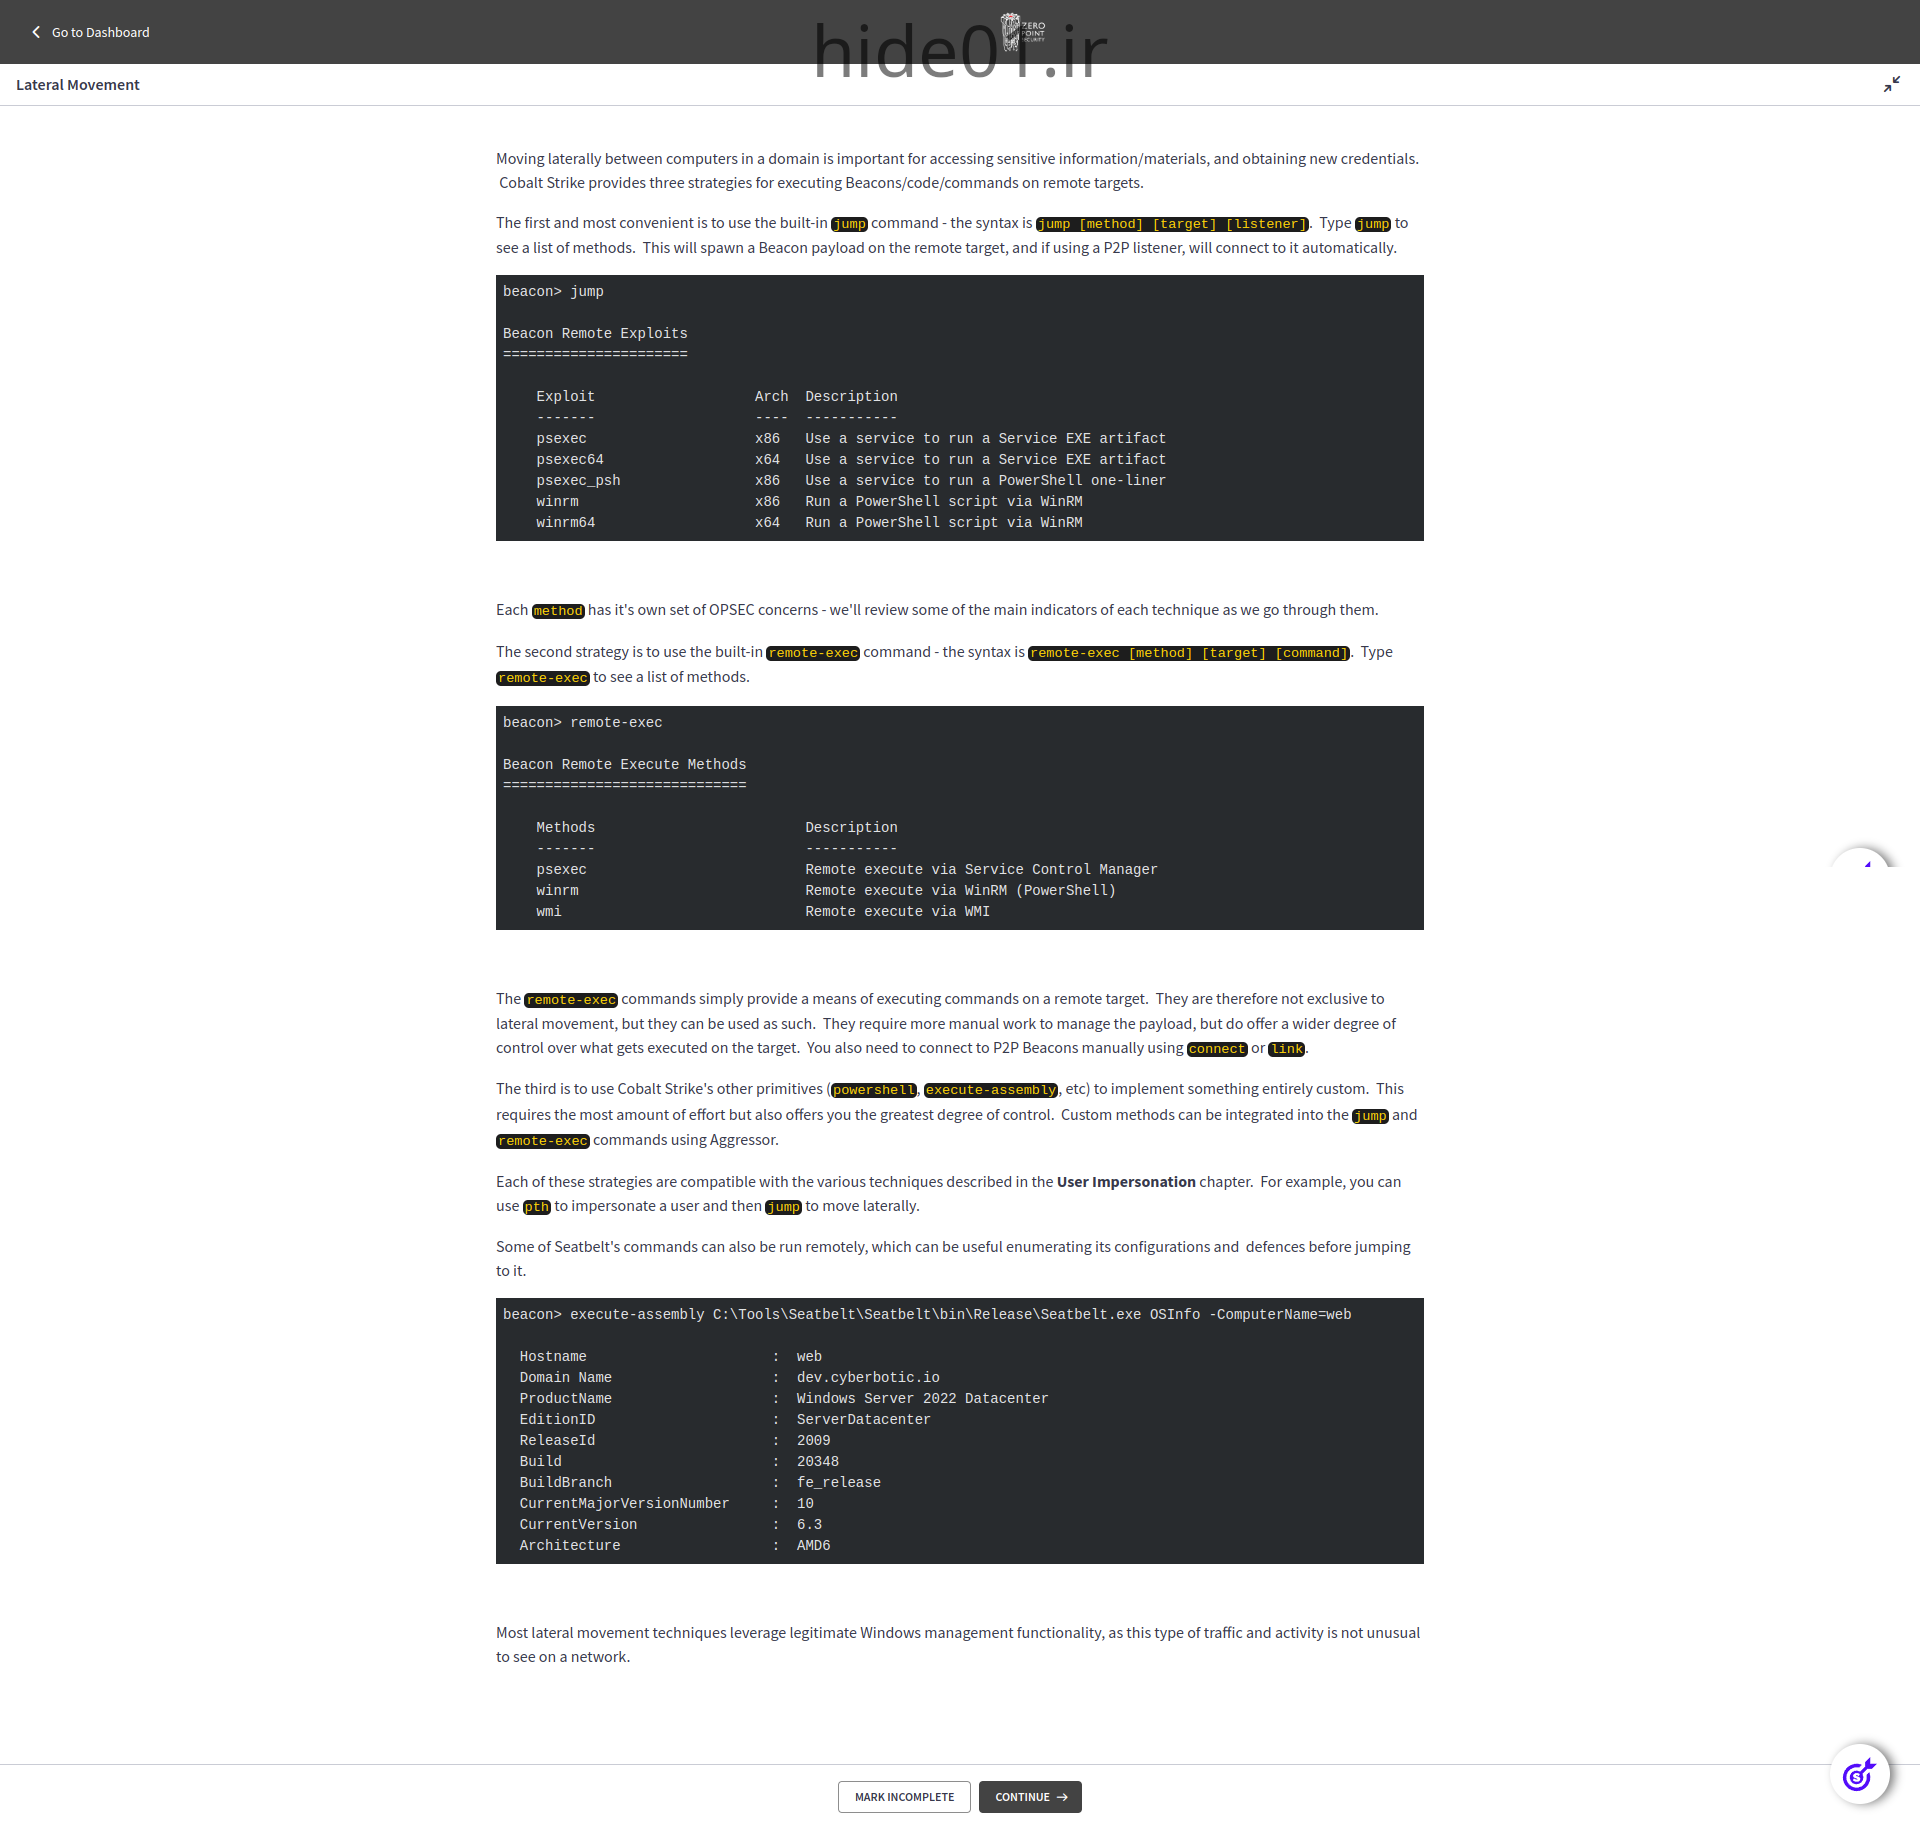This screenshot has width=1920, height=1829.
Task: Click 'Remote execute via Service Control Manager' text
Action: (981, 869)
